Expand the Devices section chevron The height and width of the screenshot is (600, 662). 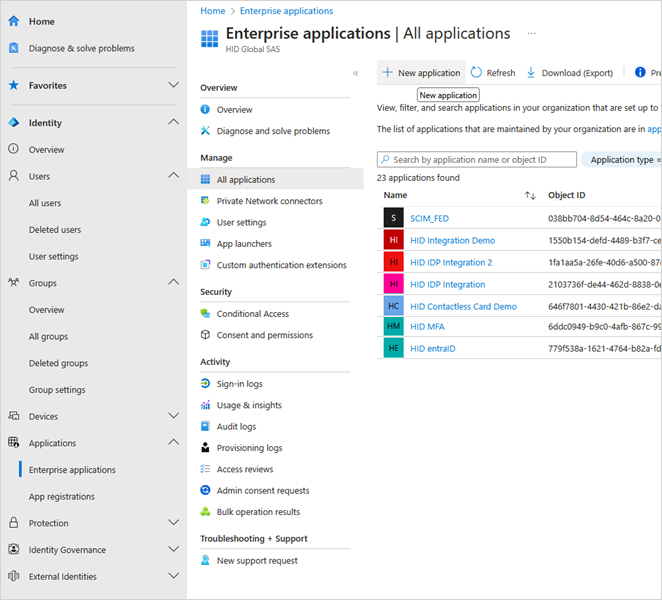174,415
